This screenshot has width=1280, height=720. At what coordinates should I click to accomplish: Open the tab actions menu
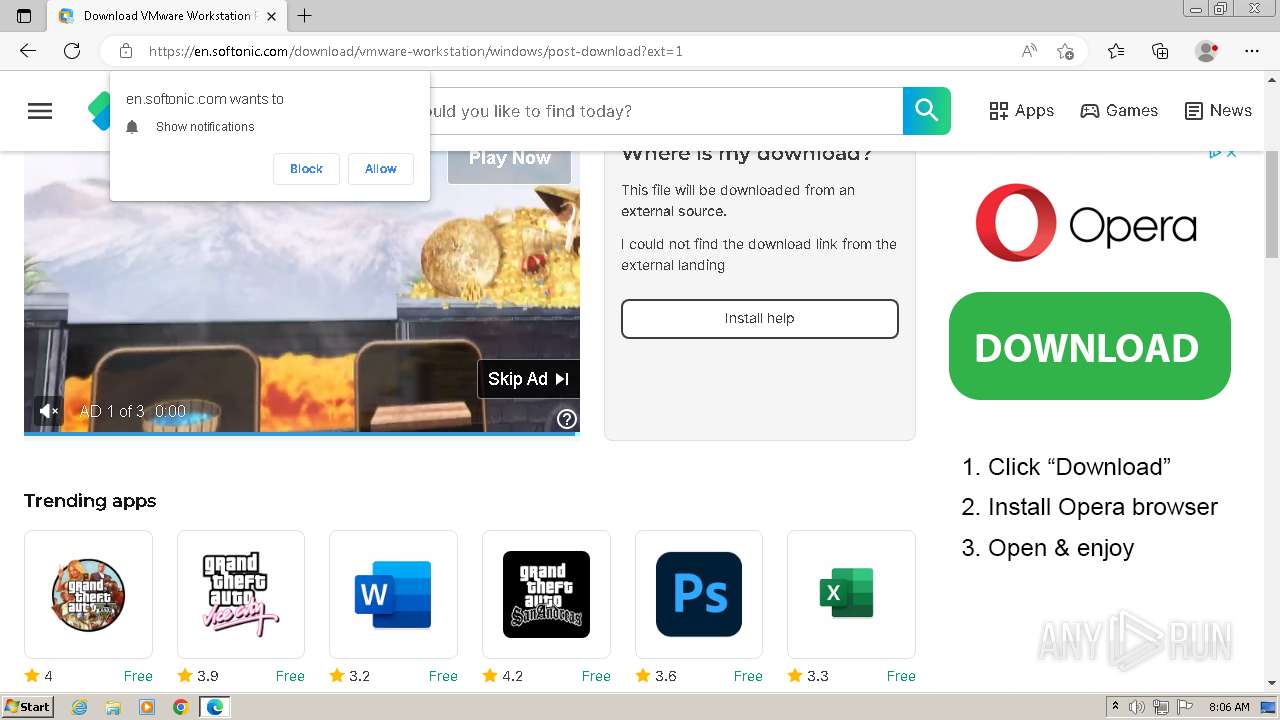pos(24,16)
